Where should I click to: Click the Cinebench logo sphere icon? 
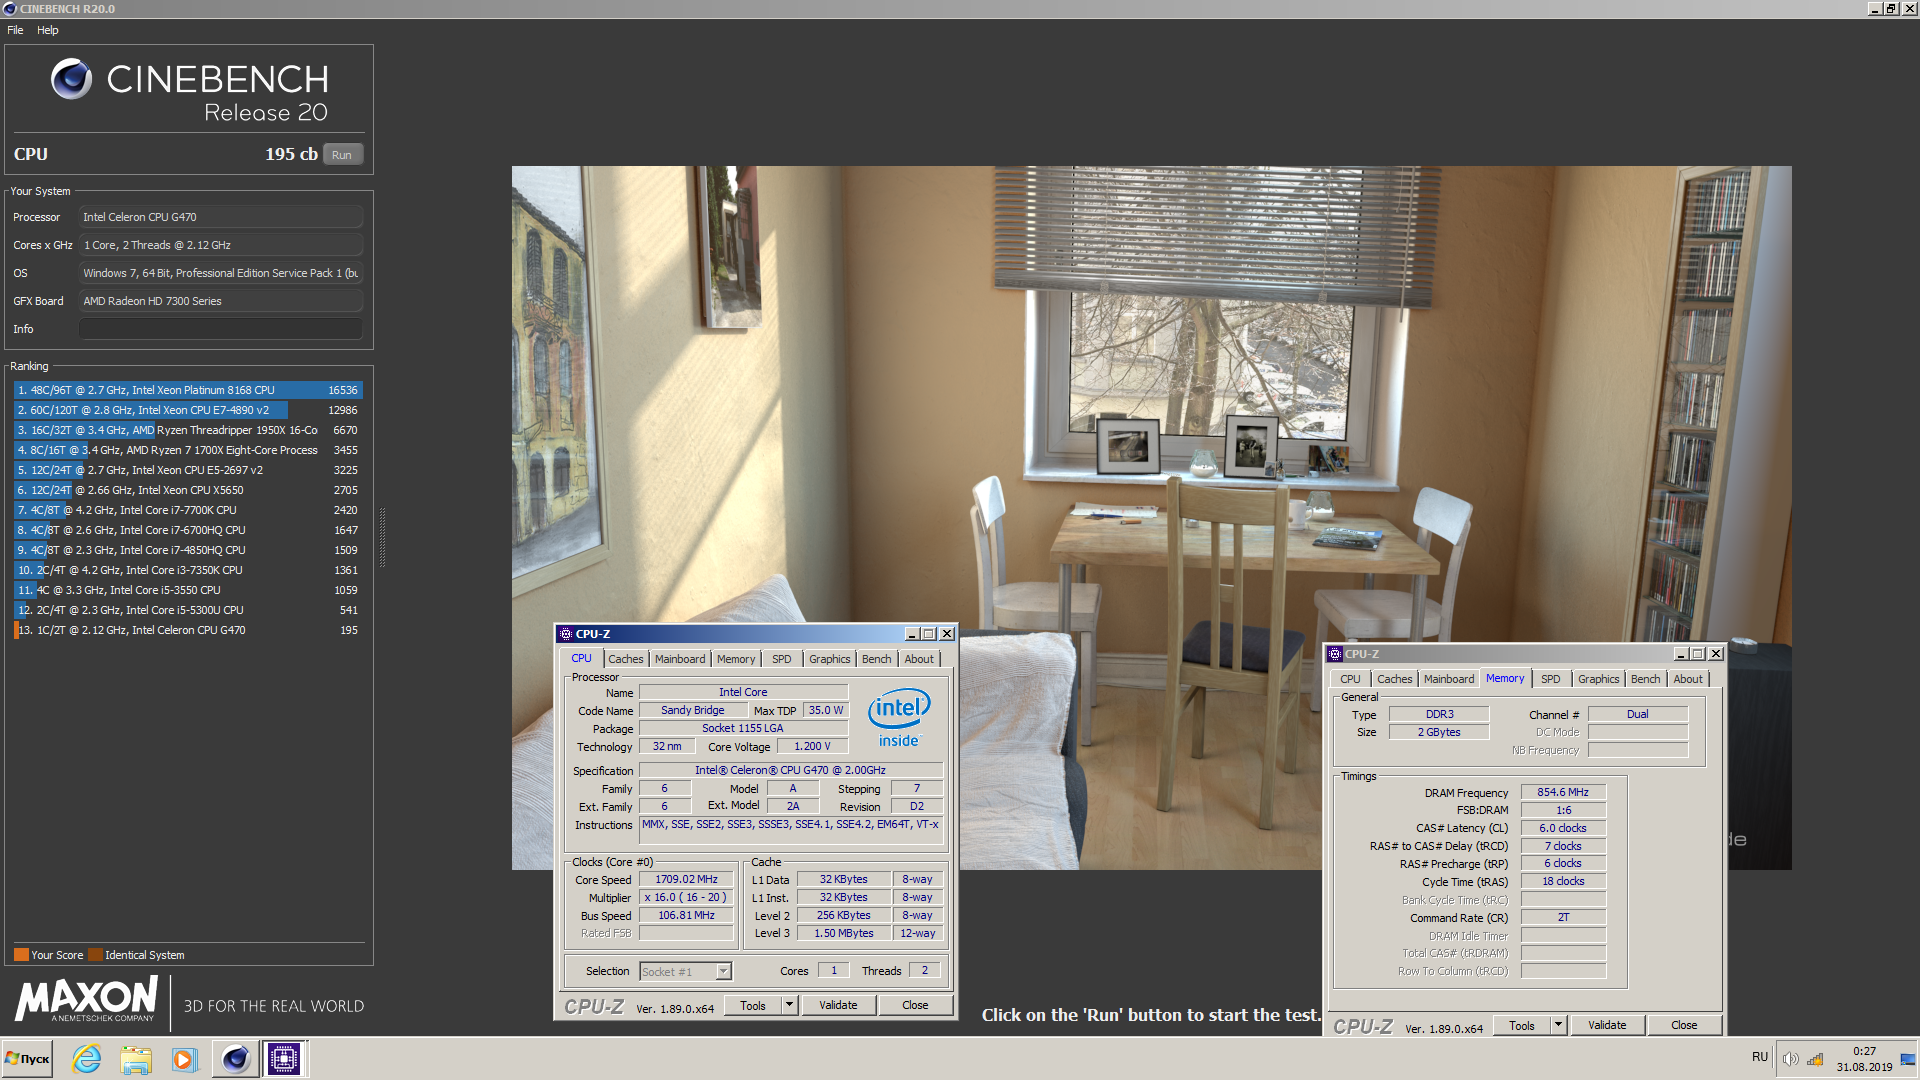(71, 79)
